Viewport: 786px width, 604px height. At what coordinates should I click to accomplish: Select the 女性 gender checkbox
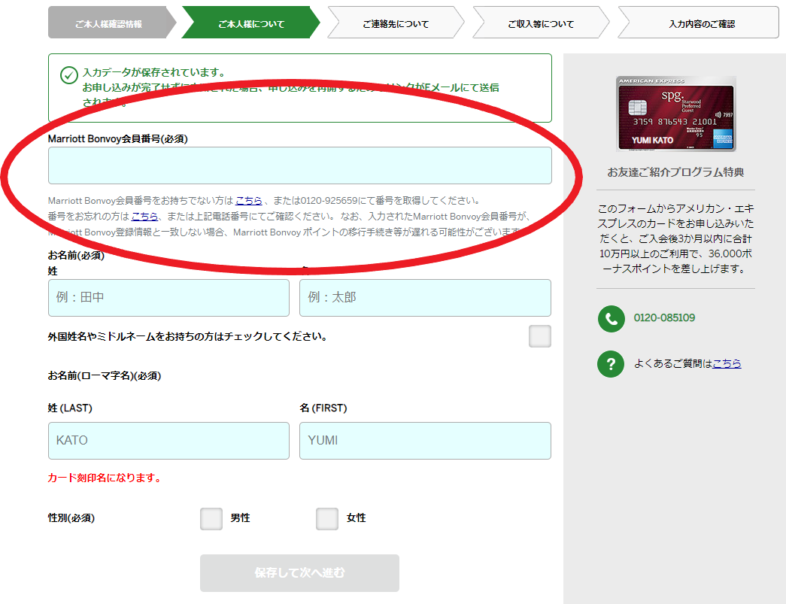tap(327, 518)
